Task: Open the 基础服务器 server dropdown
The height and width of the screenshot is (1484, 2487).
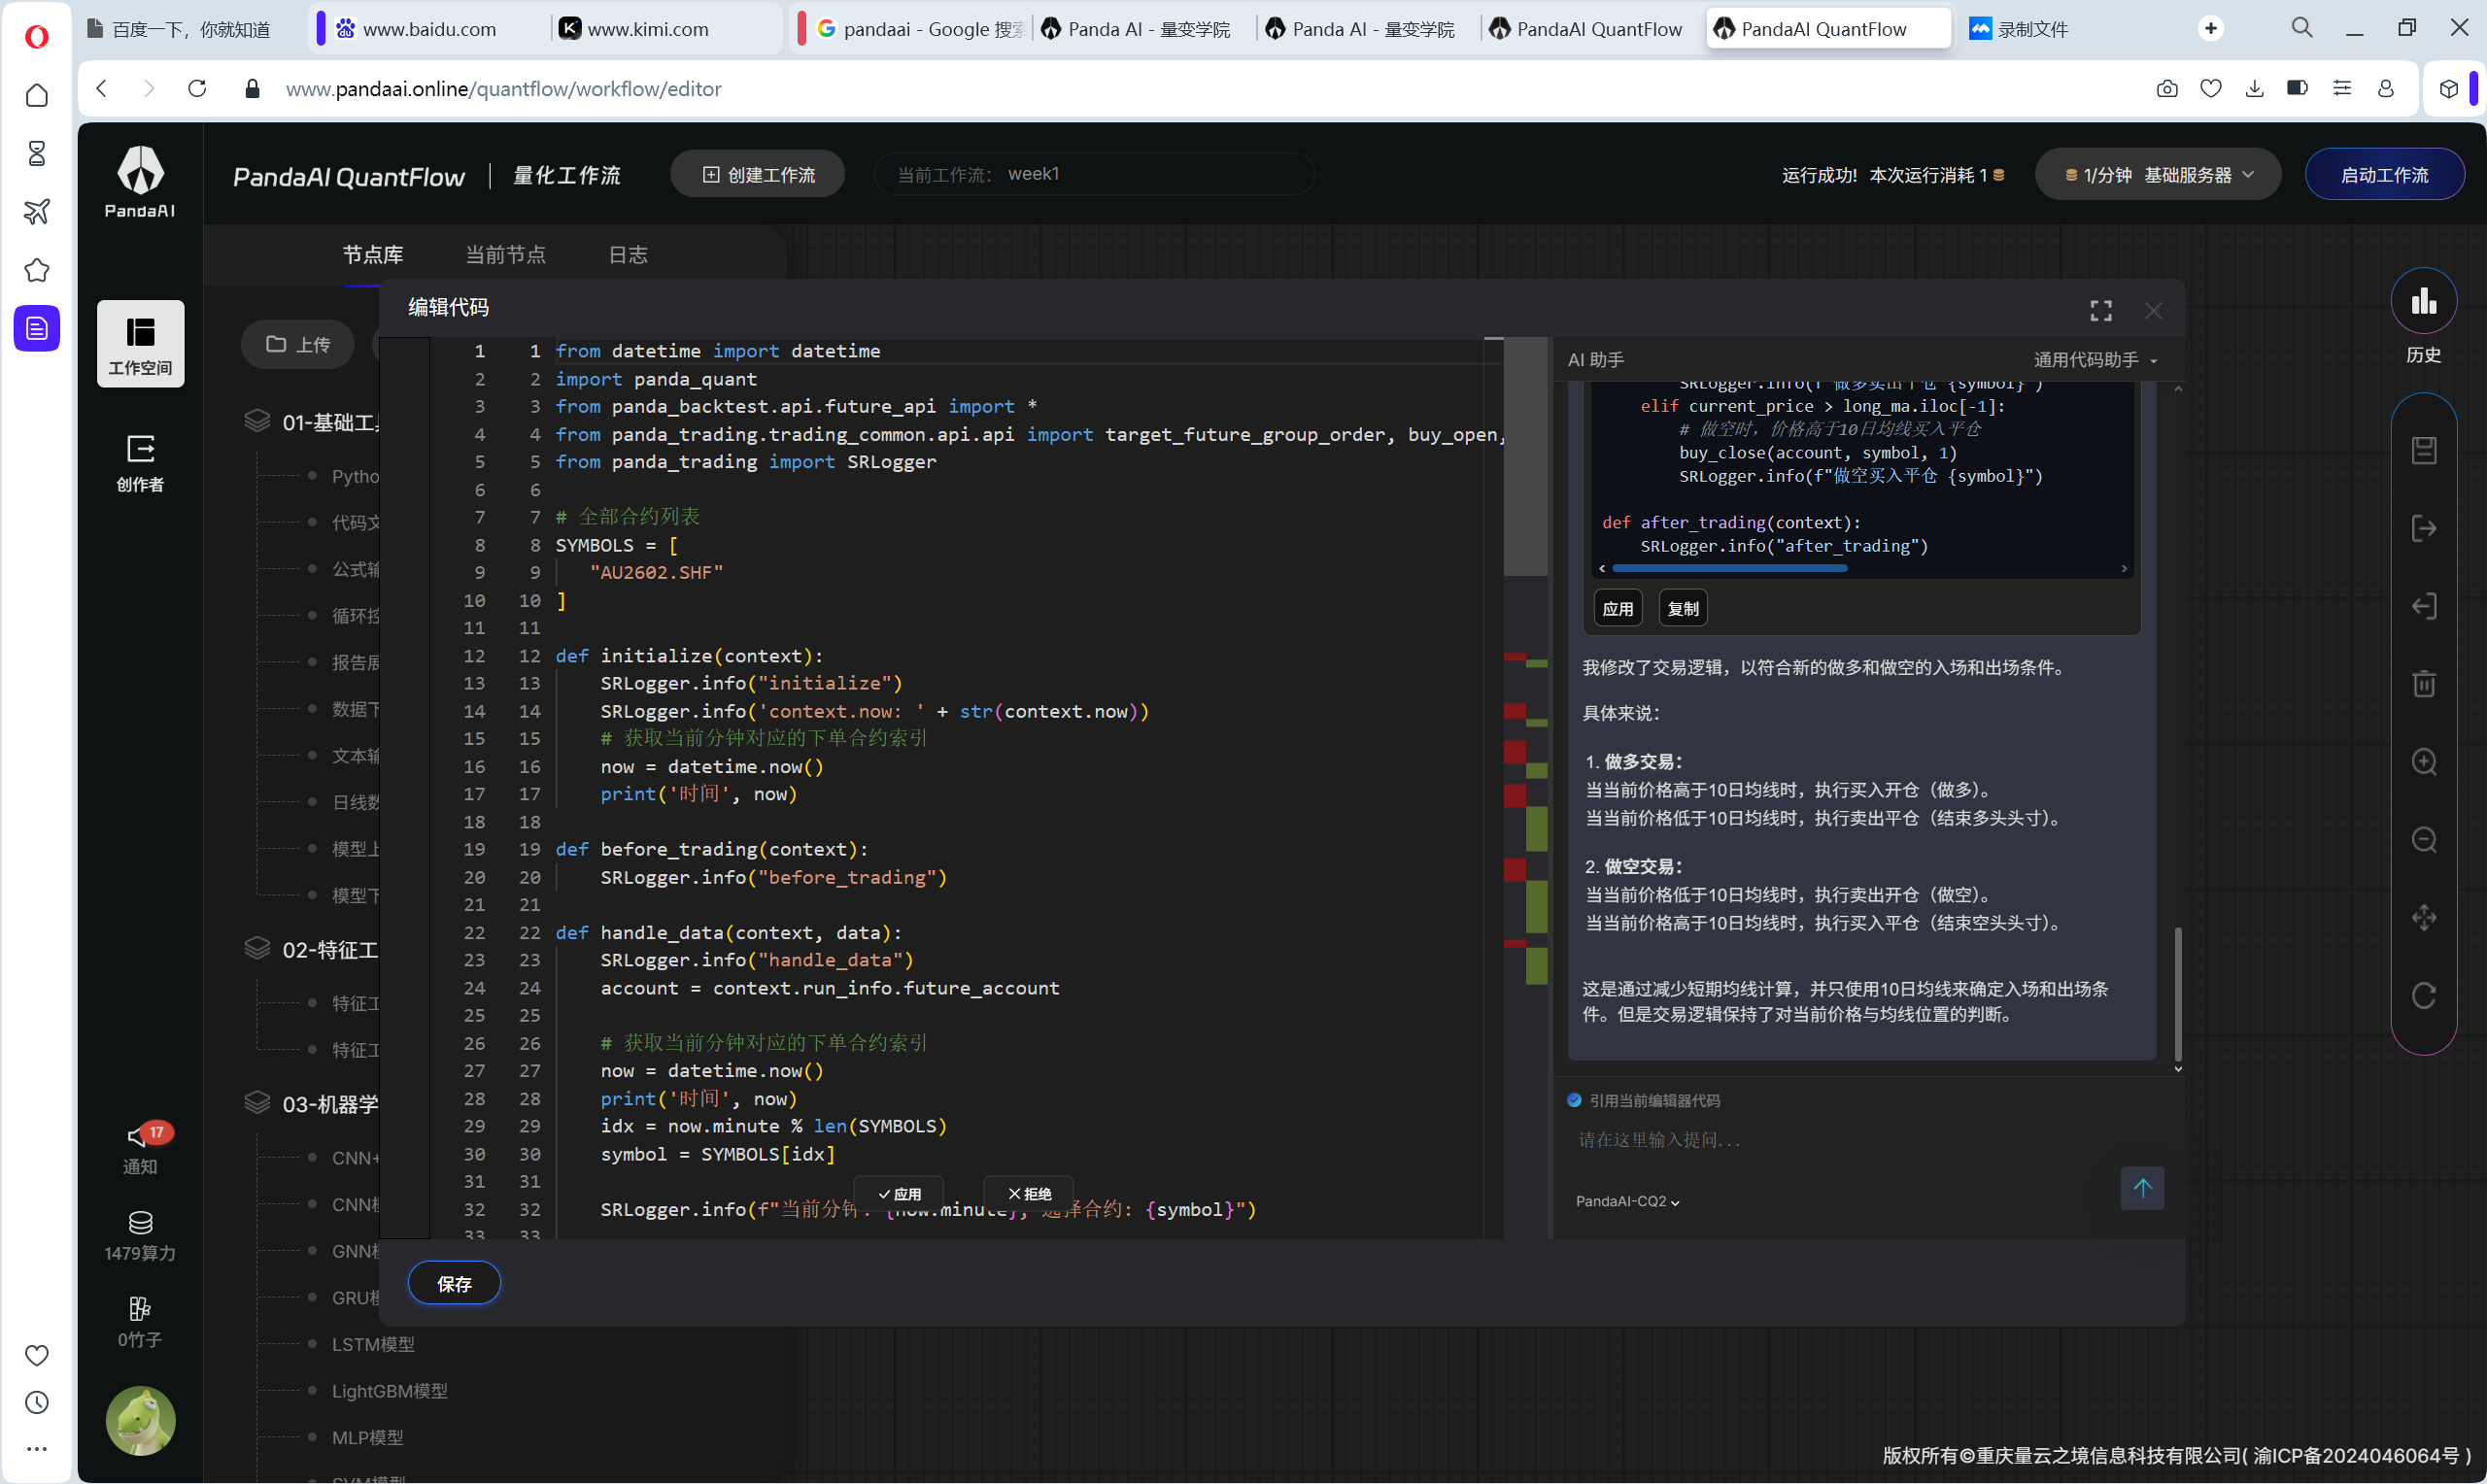Action: [2158, 175]
